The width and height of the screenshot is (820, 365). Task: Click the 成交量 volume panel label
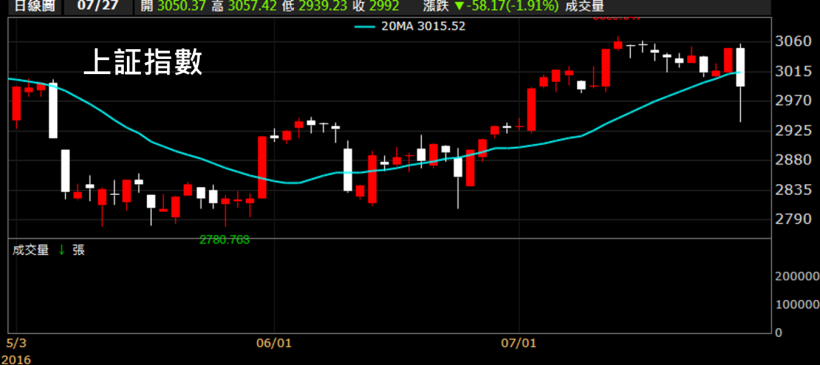(x=31, y=250)
